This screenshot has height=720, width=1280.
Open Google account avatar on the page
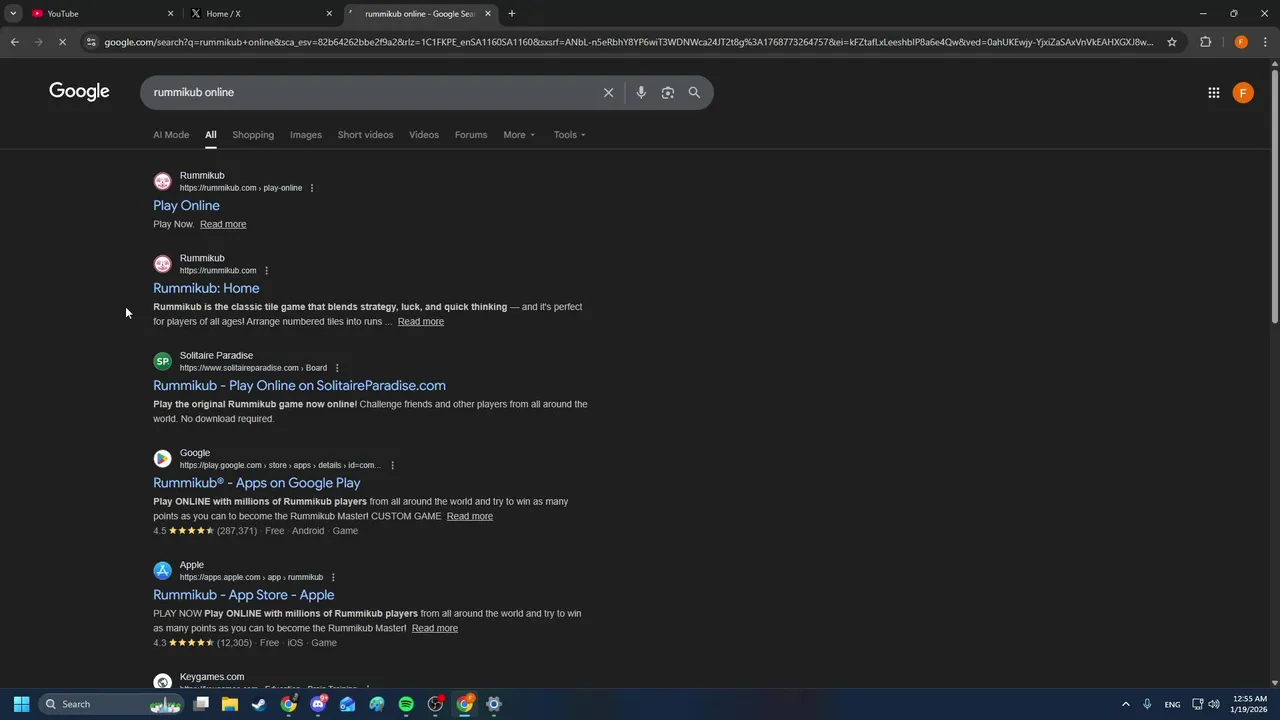click(1243, 93)
